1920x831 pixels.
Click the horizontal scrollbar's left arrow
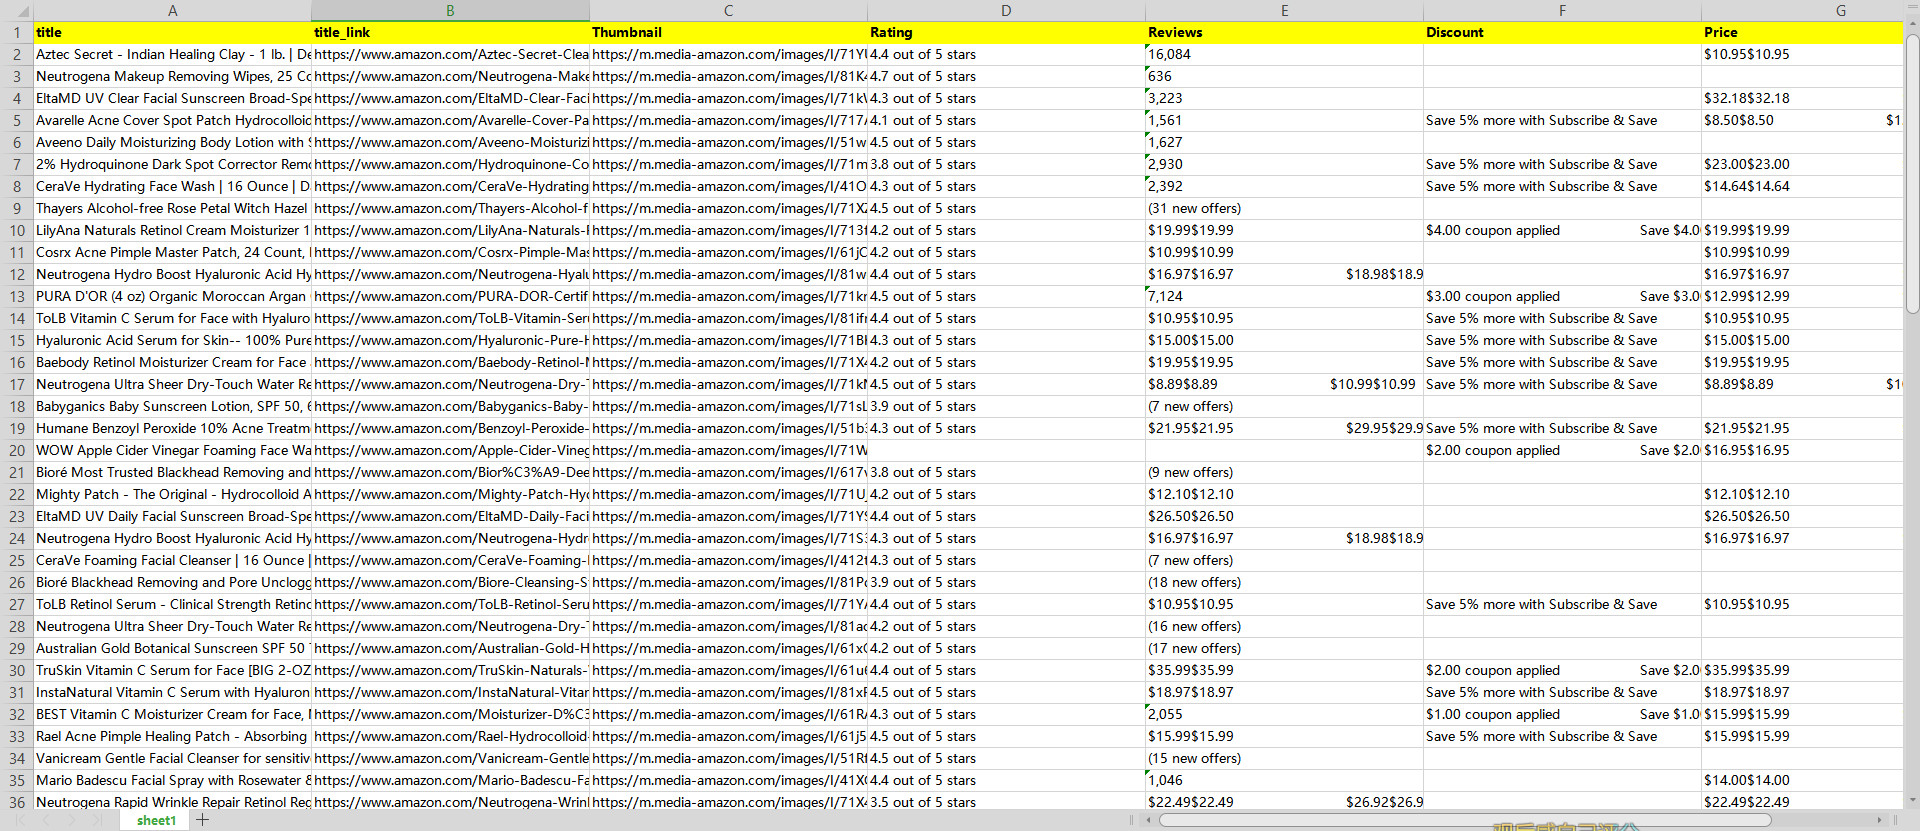tap(1150, 820)
